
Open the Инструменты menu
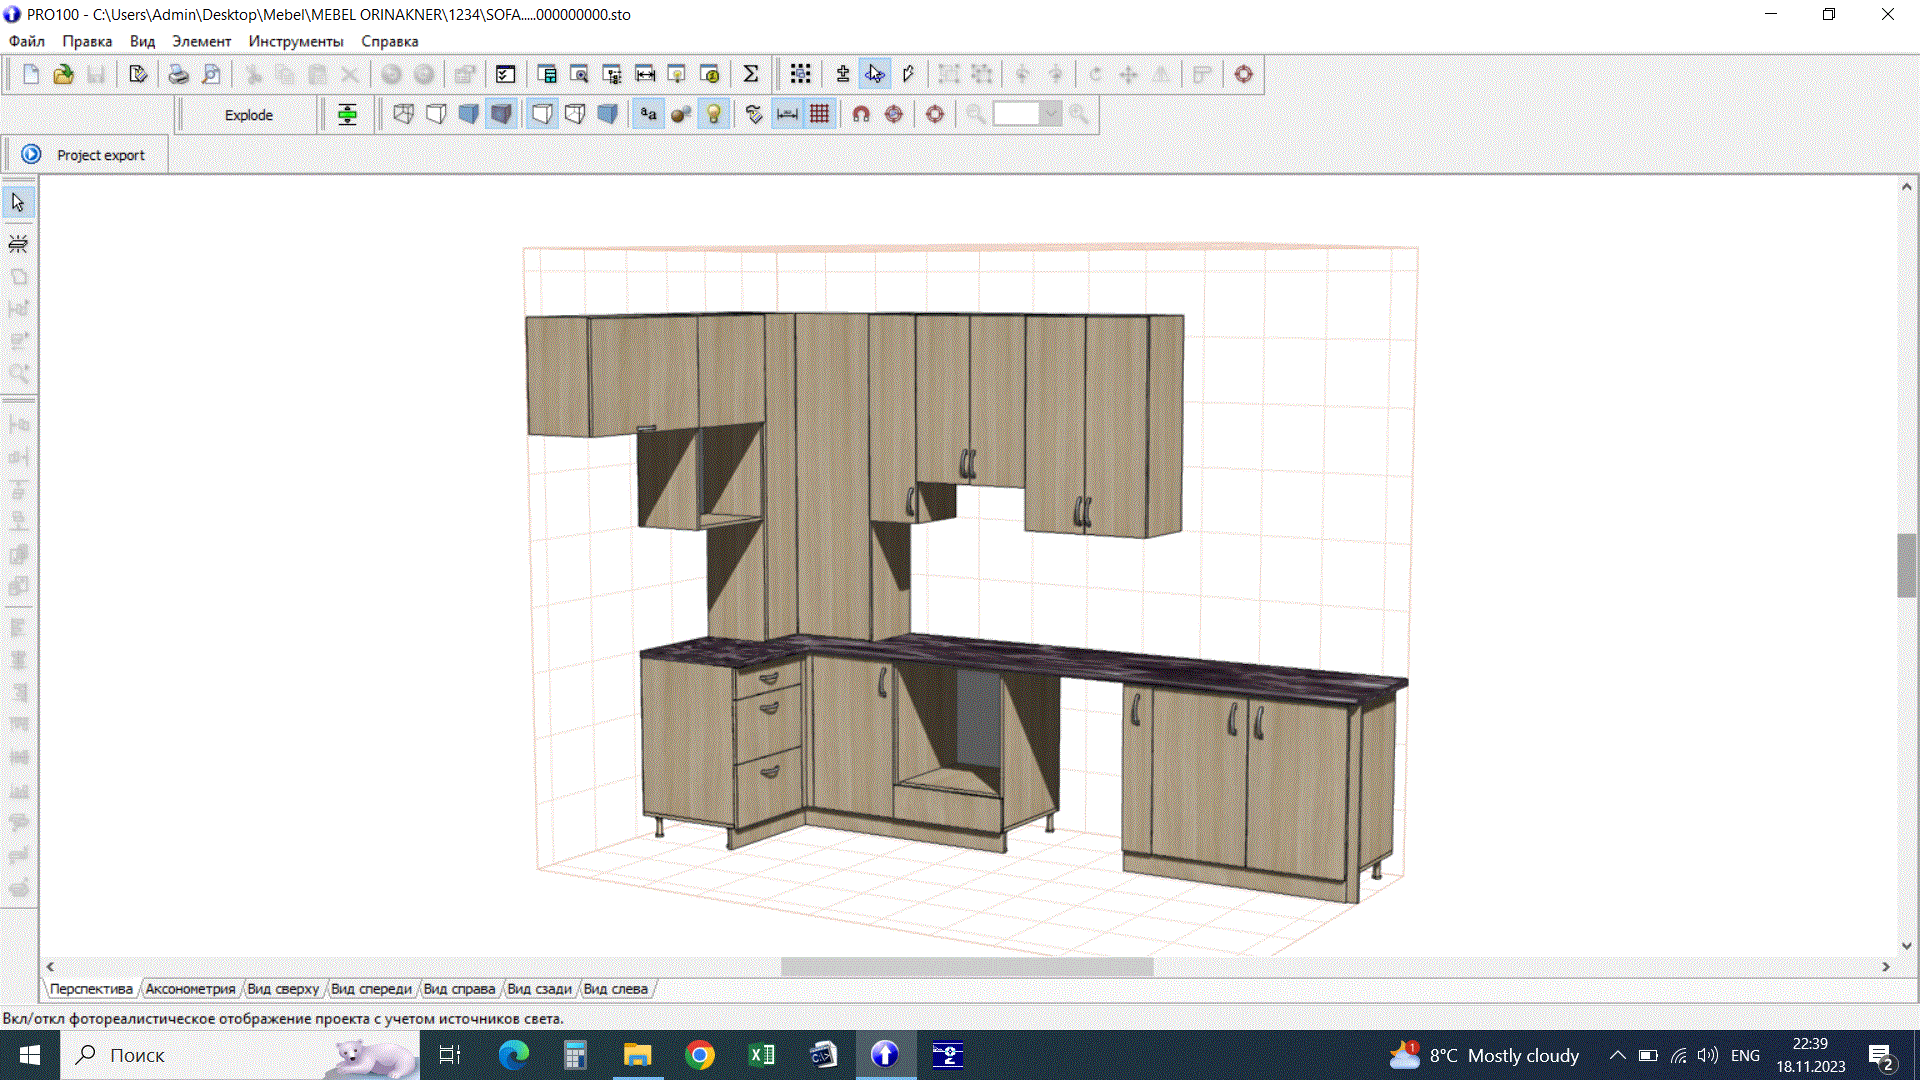pyautogui.click(x=294, y=41)
